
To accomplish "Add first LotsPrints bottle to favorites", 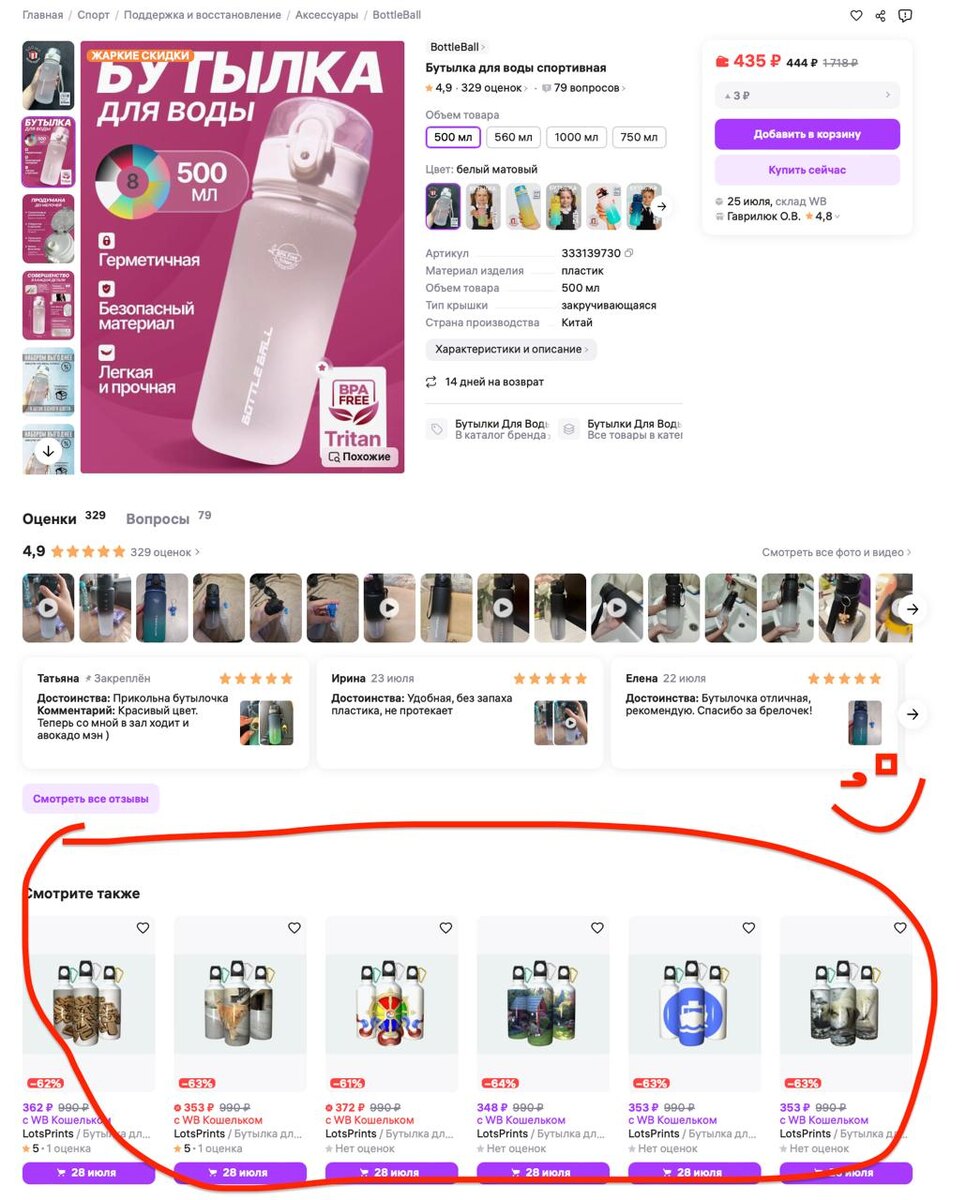I will pyautogui.click(x=143, y=928).
